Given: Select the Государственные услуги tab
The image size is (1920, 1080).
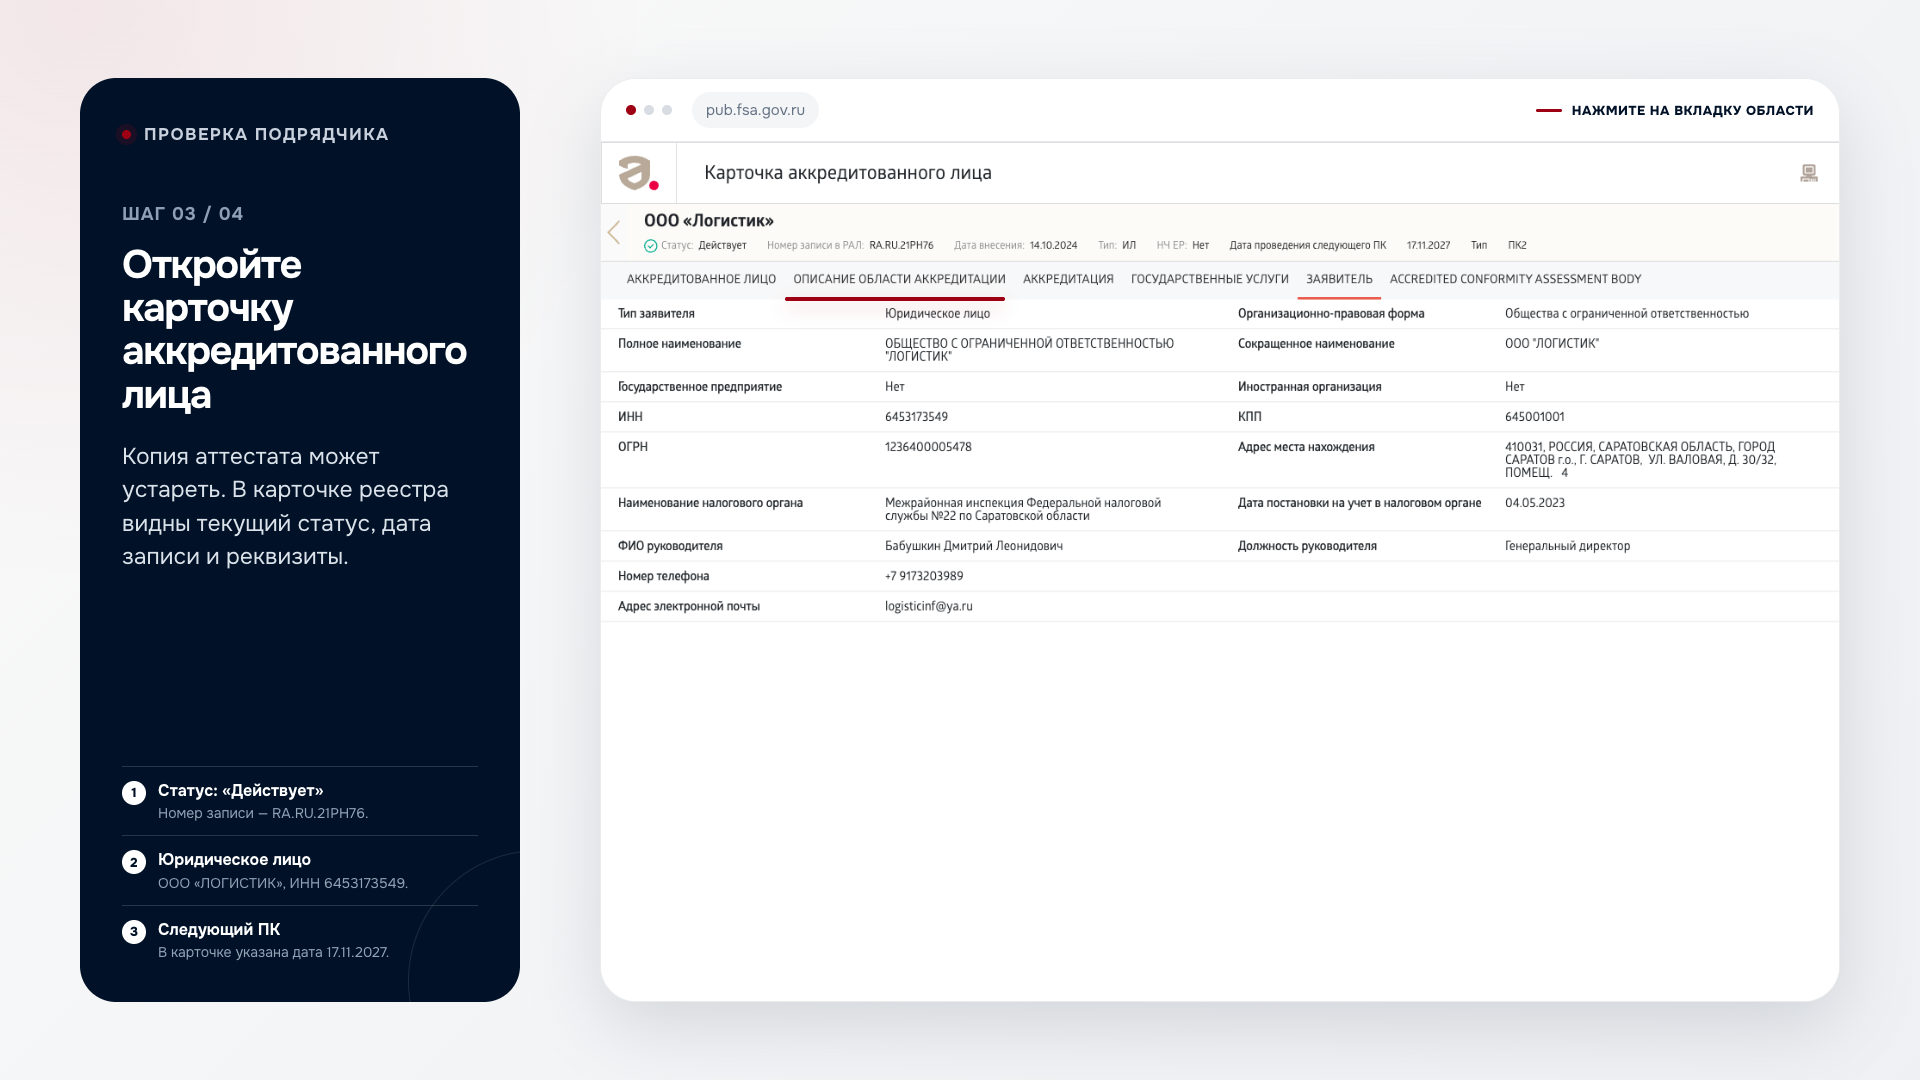Looking at the screenshot, I should point(1209,279).
